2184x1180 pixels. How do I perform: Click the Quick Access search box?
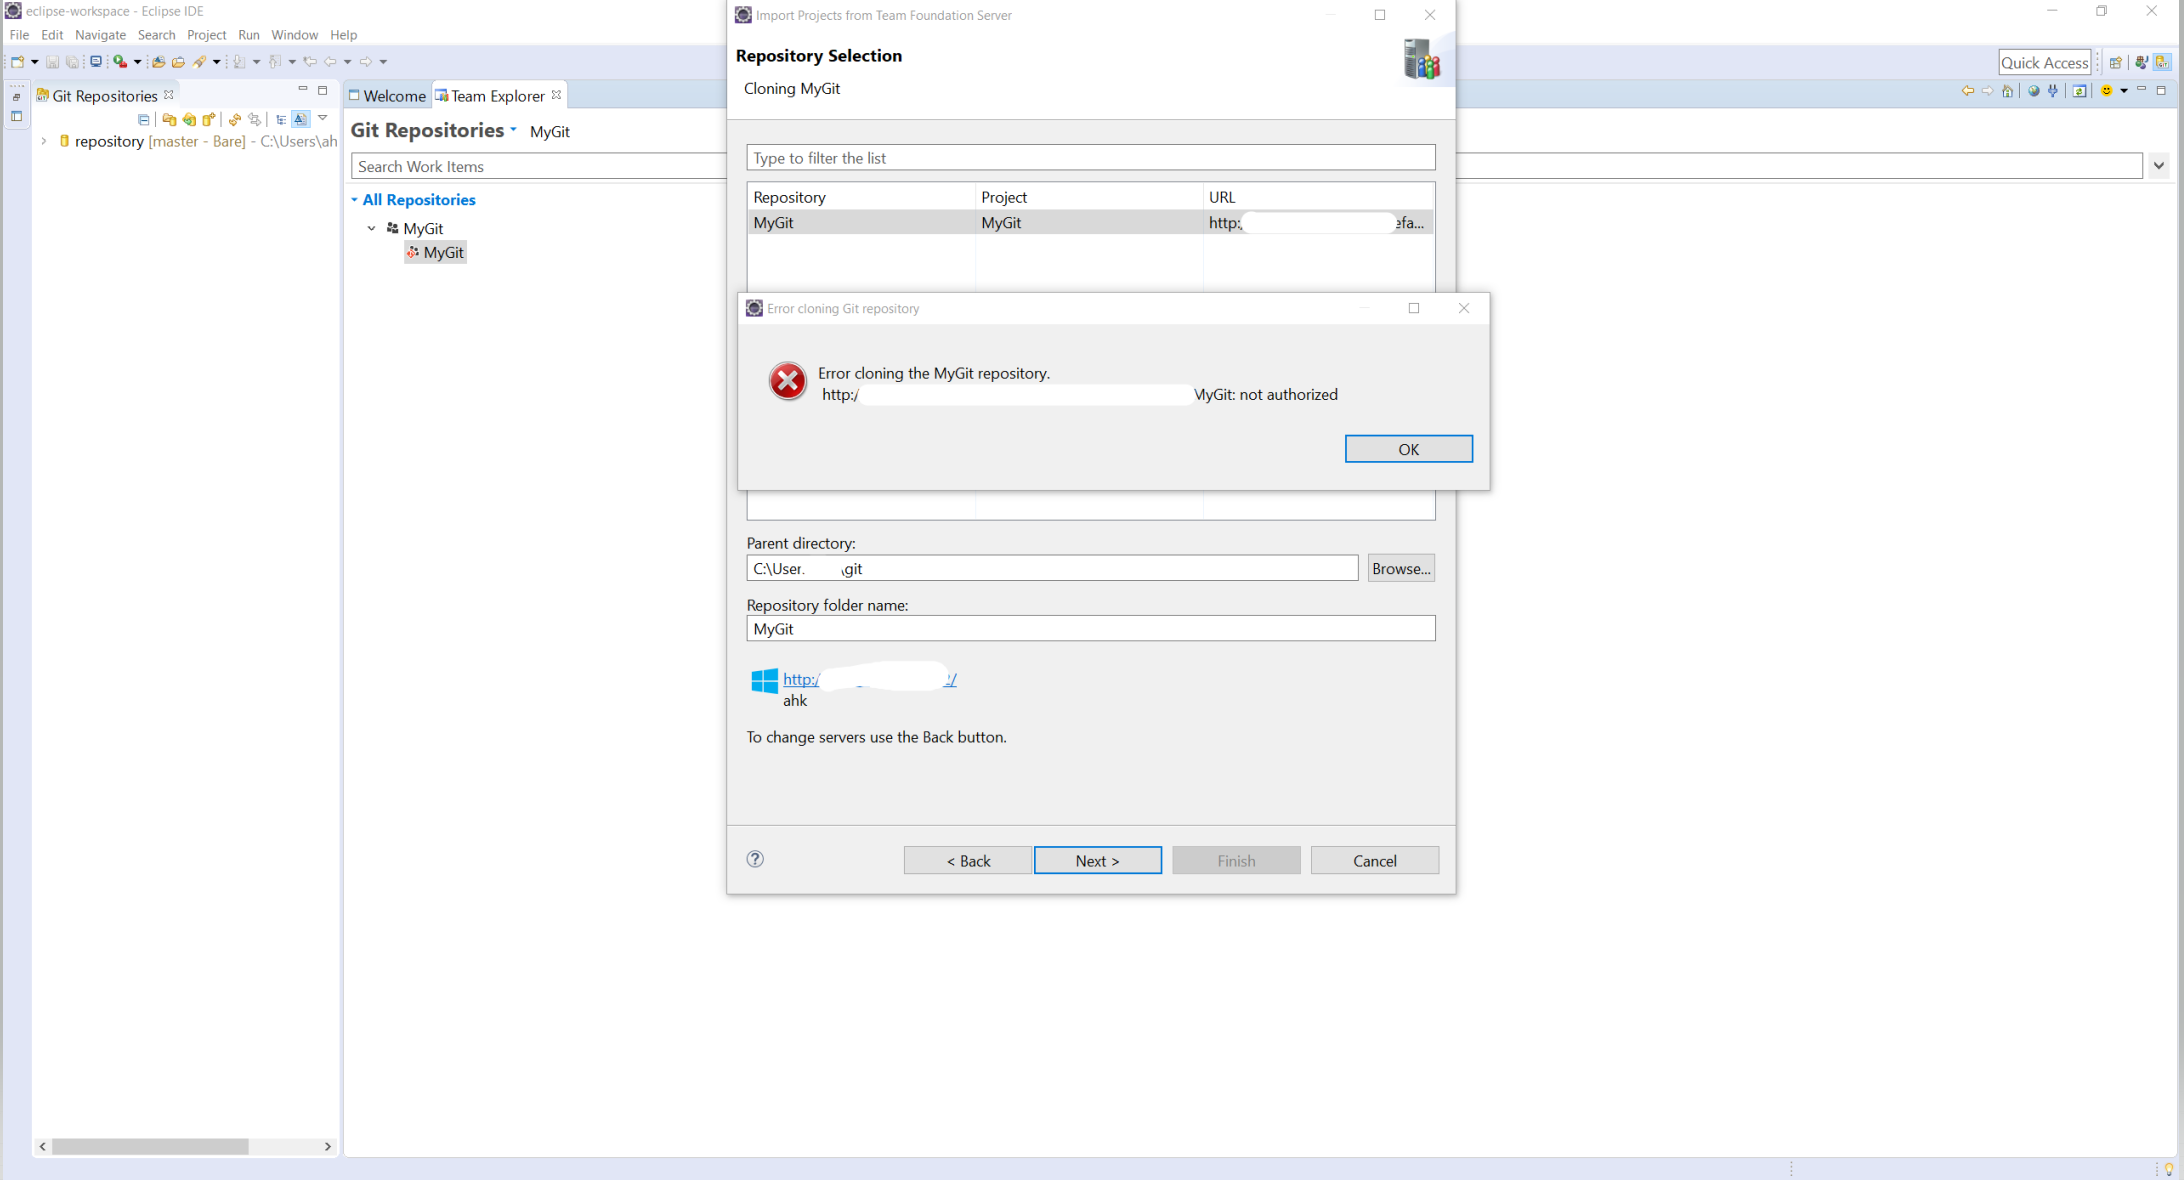(x=2044, y=62)
